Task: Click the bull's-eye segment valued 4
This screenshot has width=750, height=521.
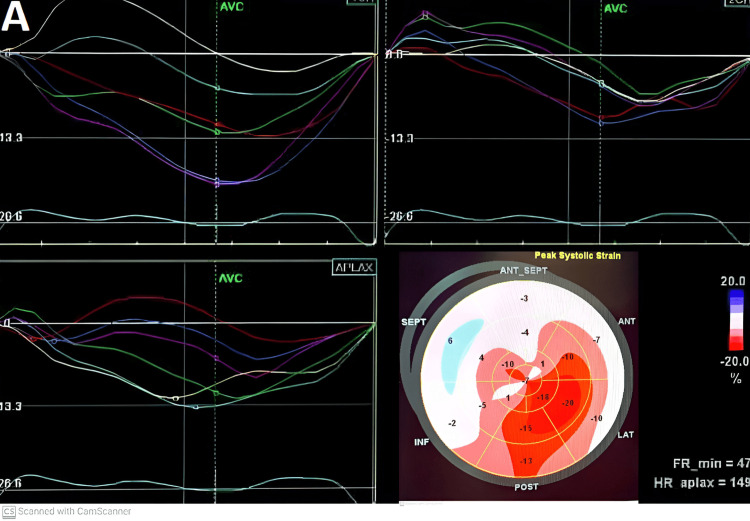Action: [x=481, y=358]
